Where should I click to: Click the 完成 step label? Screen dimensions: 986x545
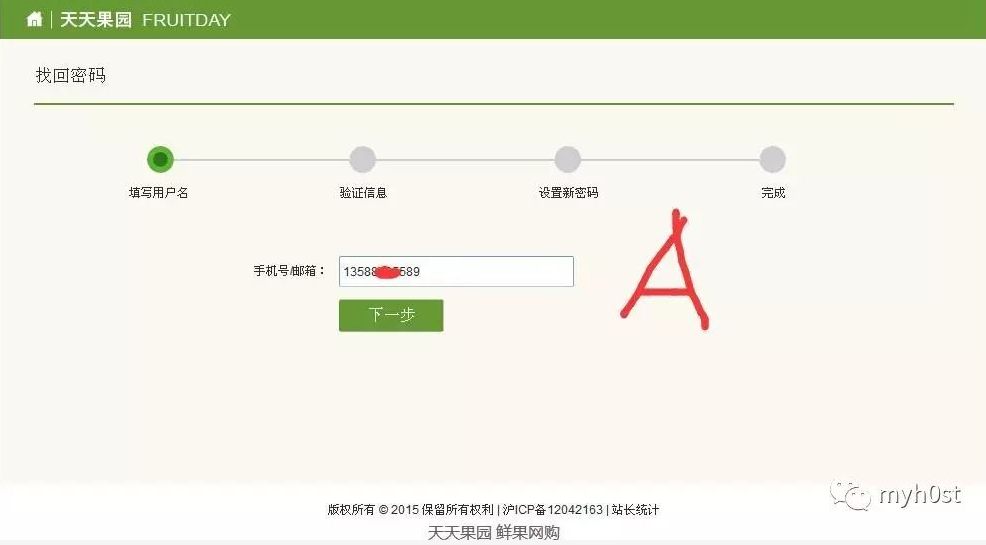tap(773, 193)
